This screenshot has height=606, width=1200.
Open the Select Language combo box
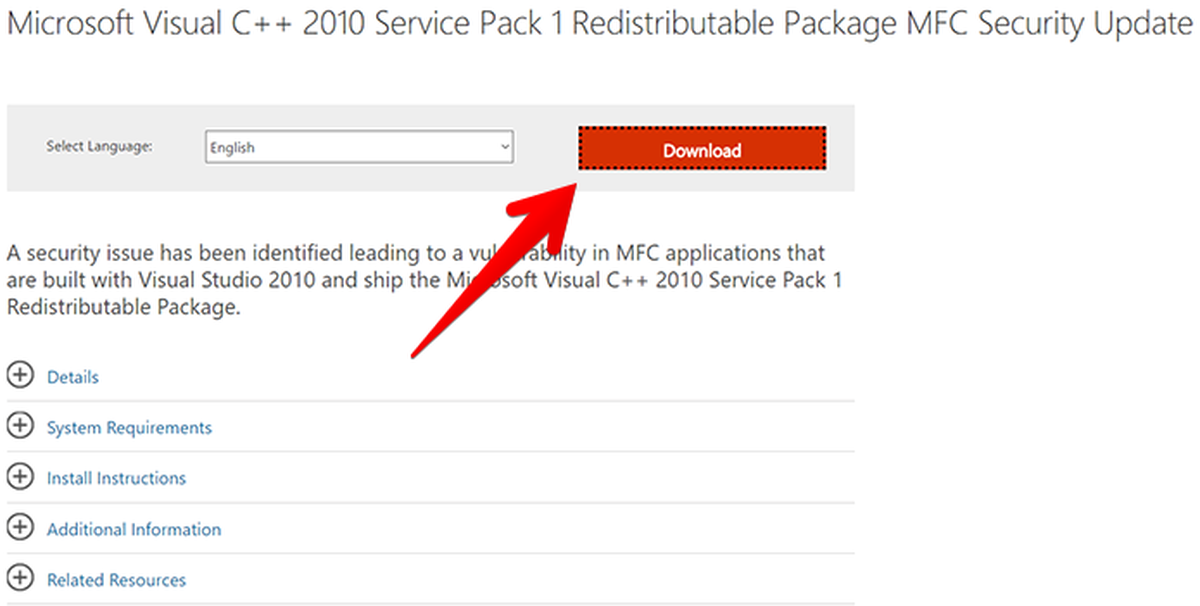(x=359, y=147)
